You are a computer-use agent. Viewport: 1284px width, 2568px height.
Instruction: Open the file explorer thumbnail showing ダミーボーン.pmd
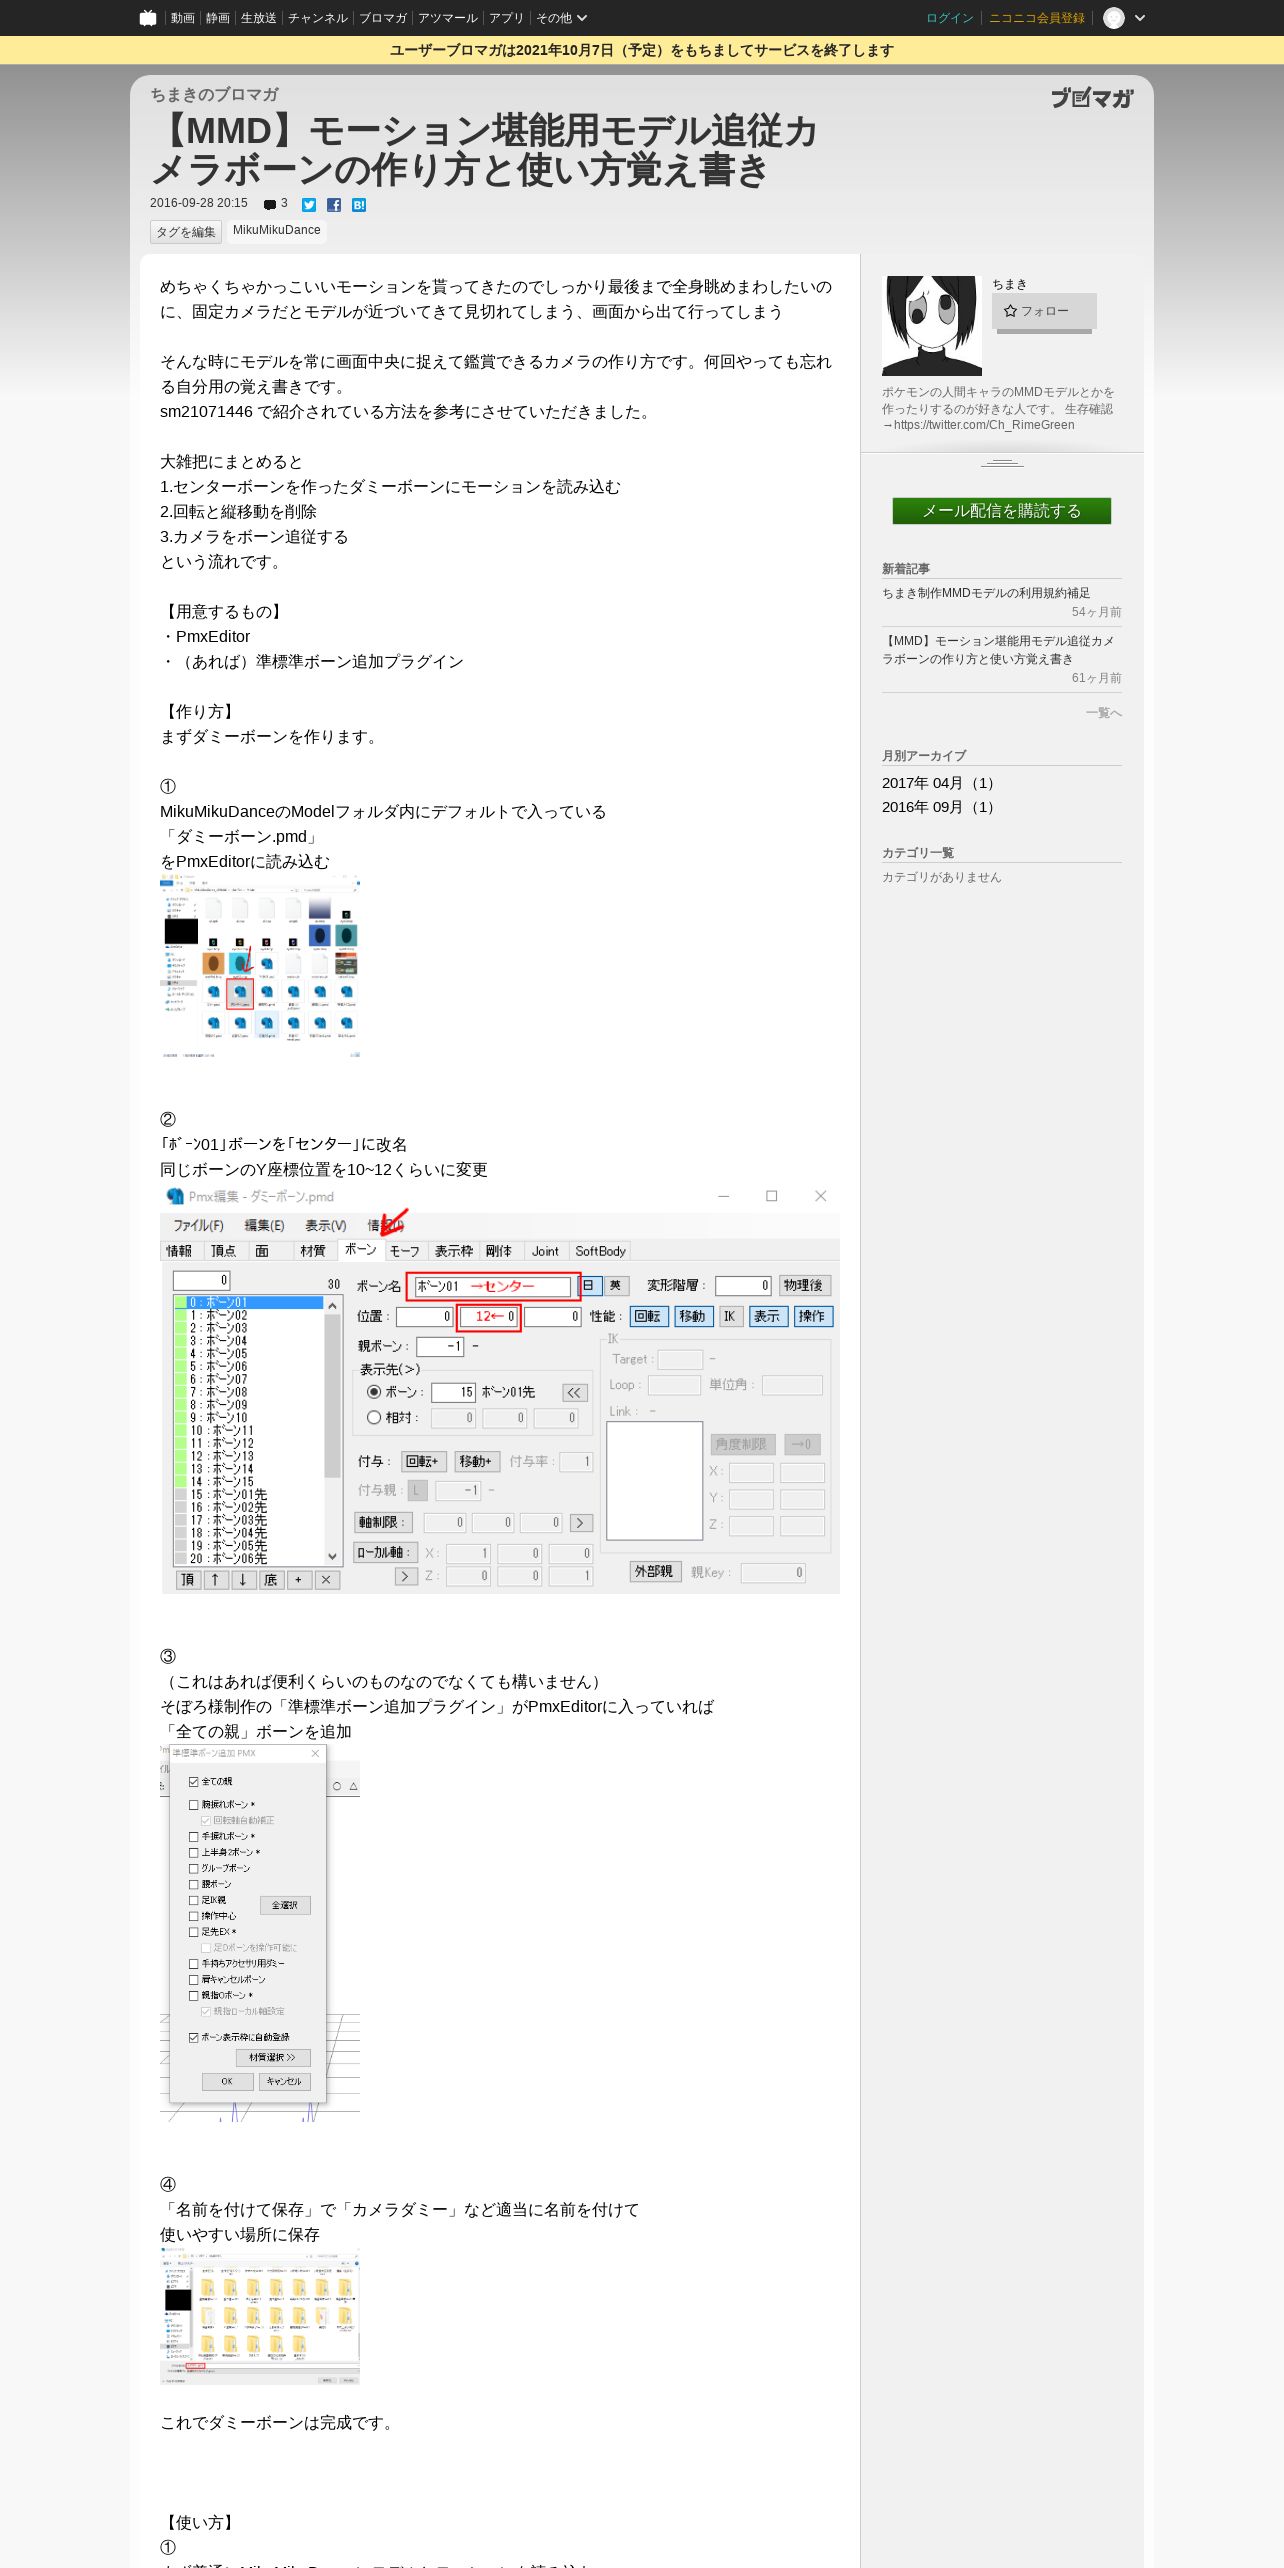pos(260,966)
